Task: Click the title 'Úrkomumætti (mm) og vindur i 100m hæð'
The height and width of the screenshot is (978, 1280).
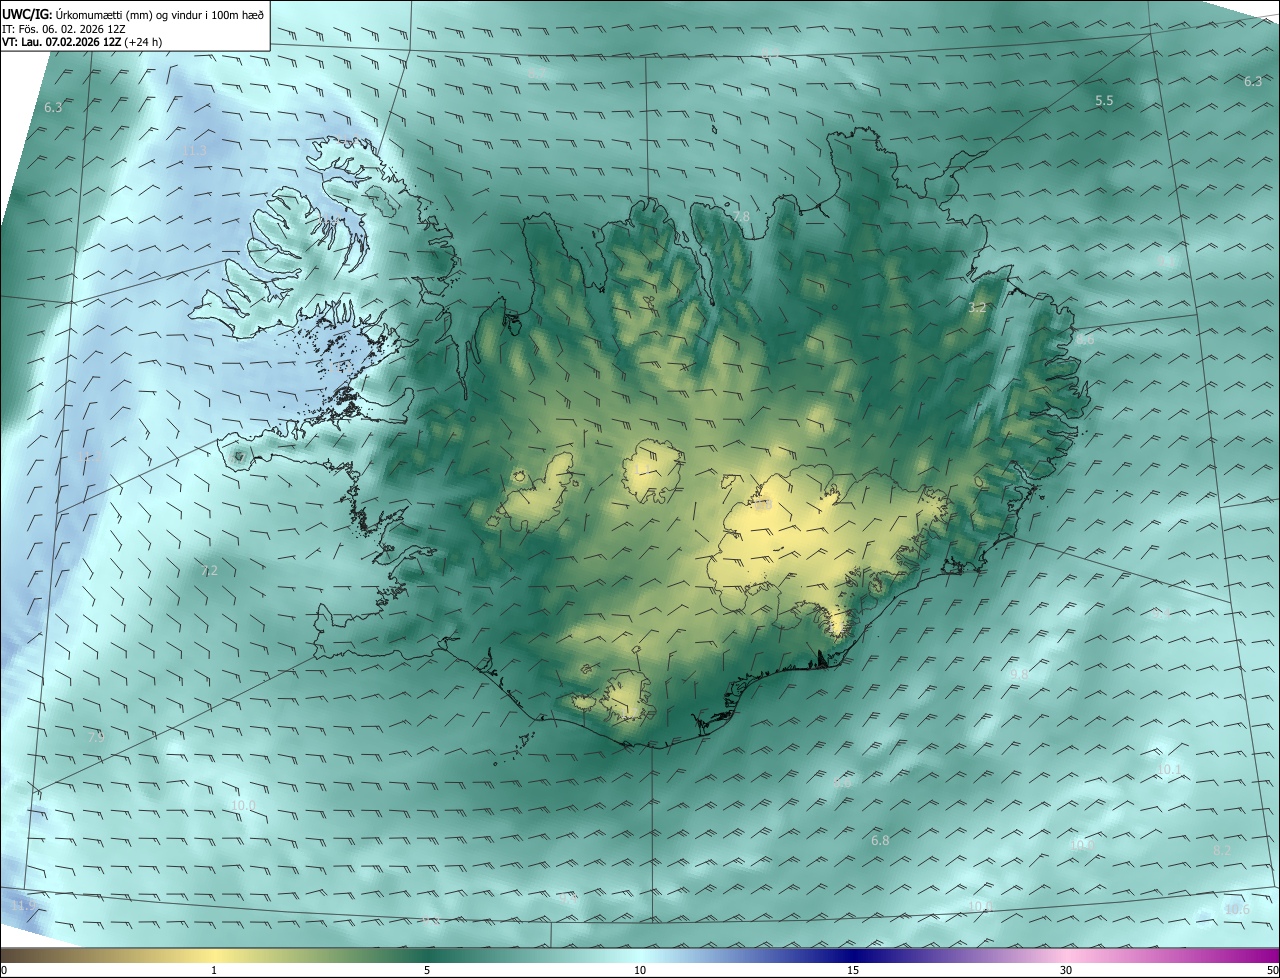Action: [158, 15]
